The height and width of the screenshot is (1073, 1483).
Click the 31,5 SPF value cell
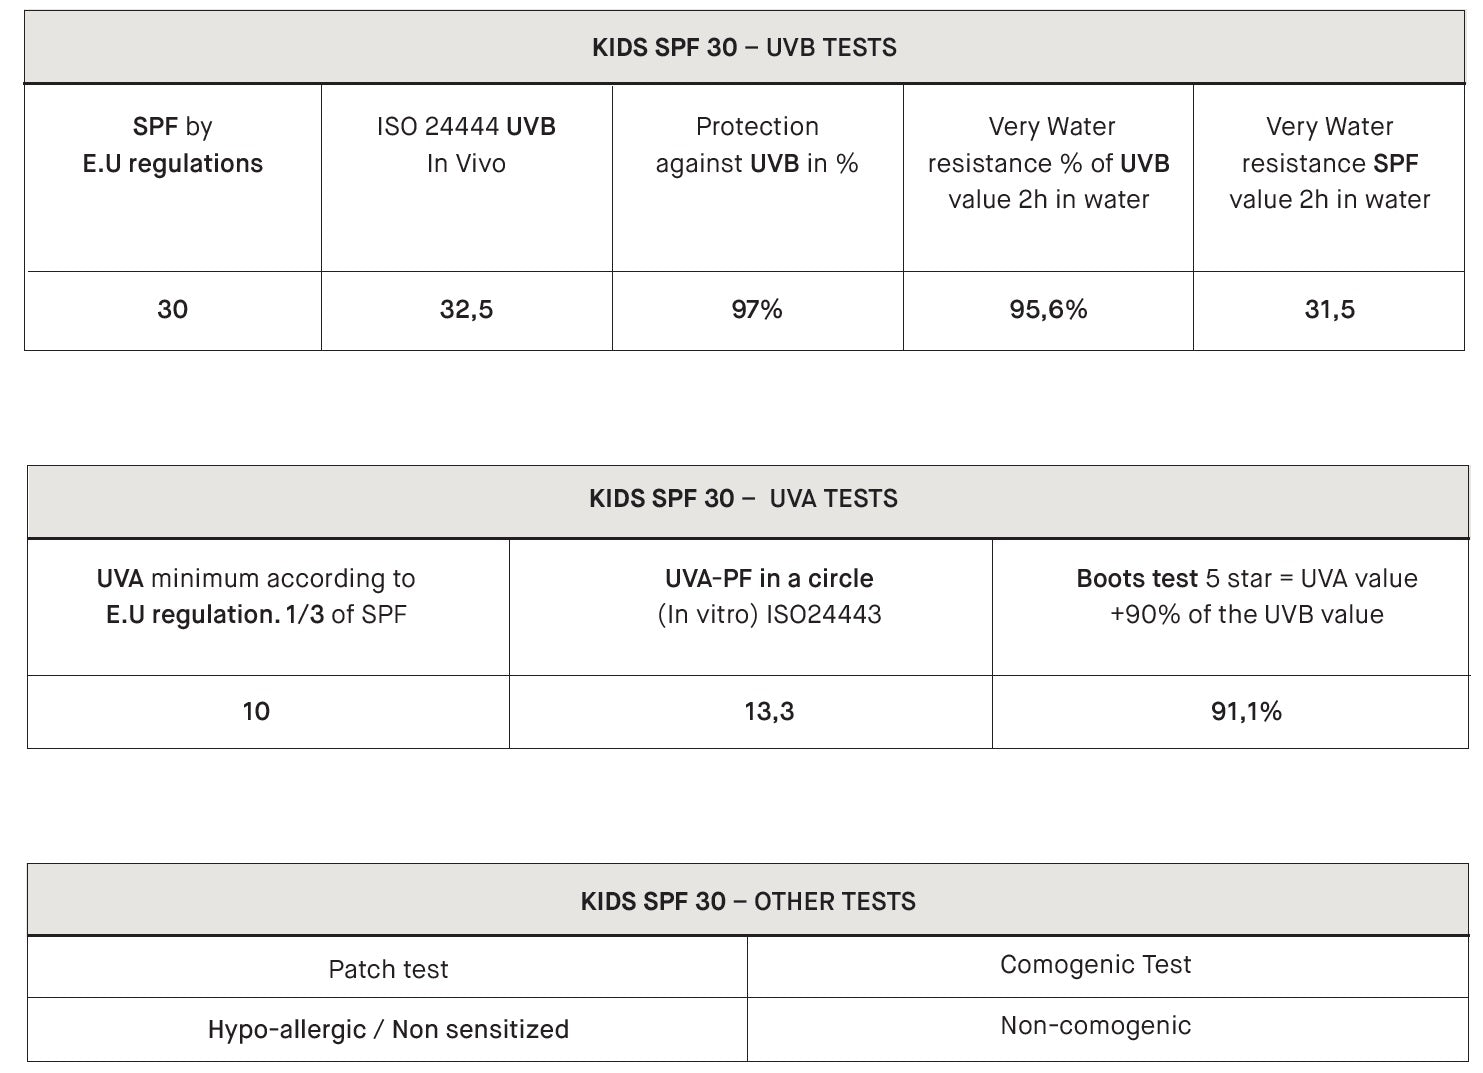(1329, 310)
